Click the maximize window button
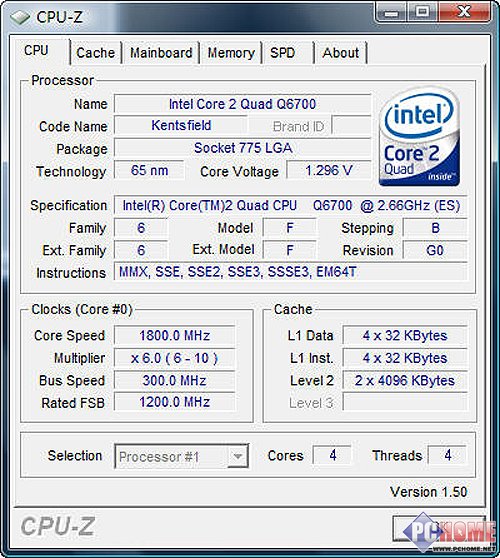 point(423,12)
